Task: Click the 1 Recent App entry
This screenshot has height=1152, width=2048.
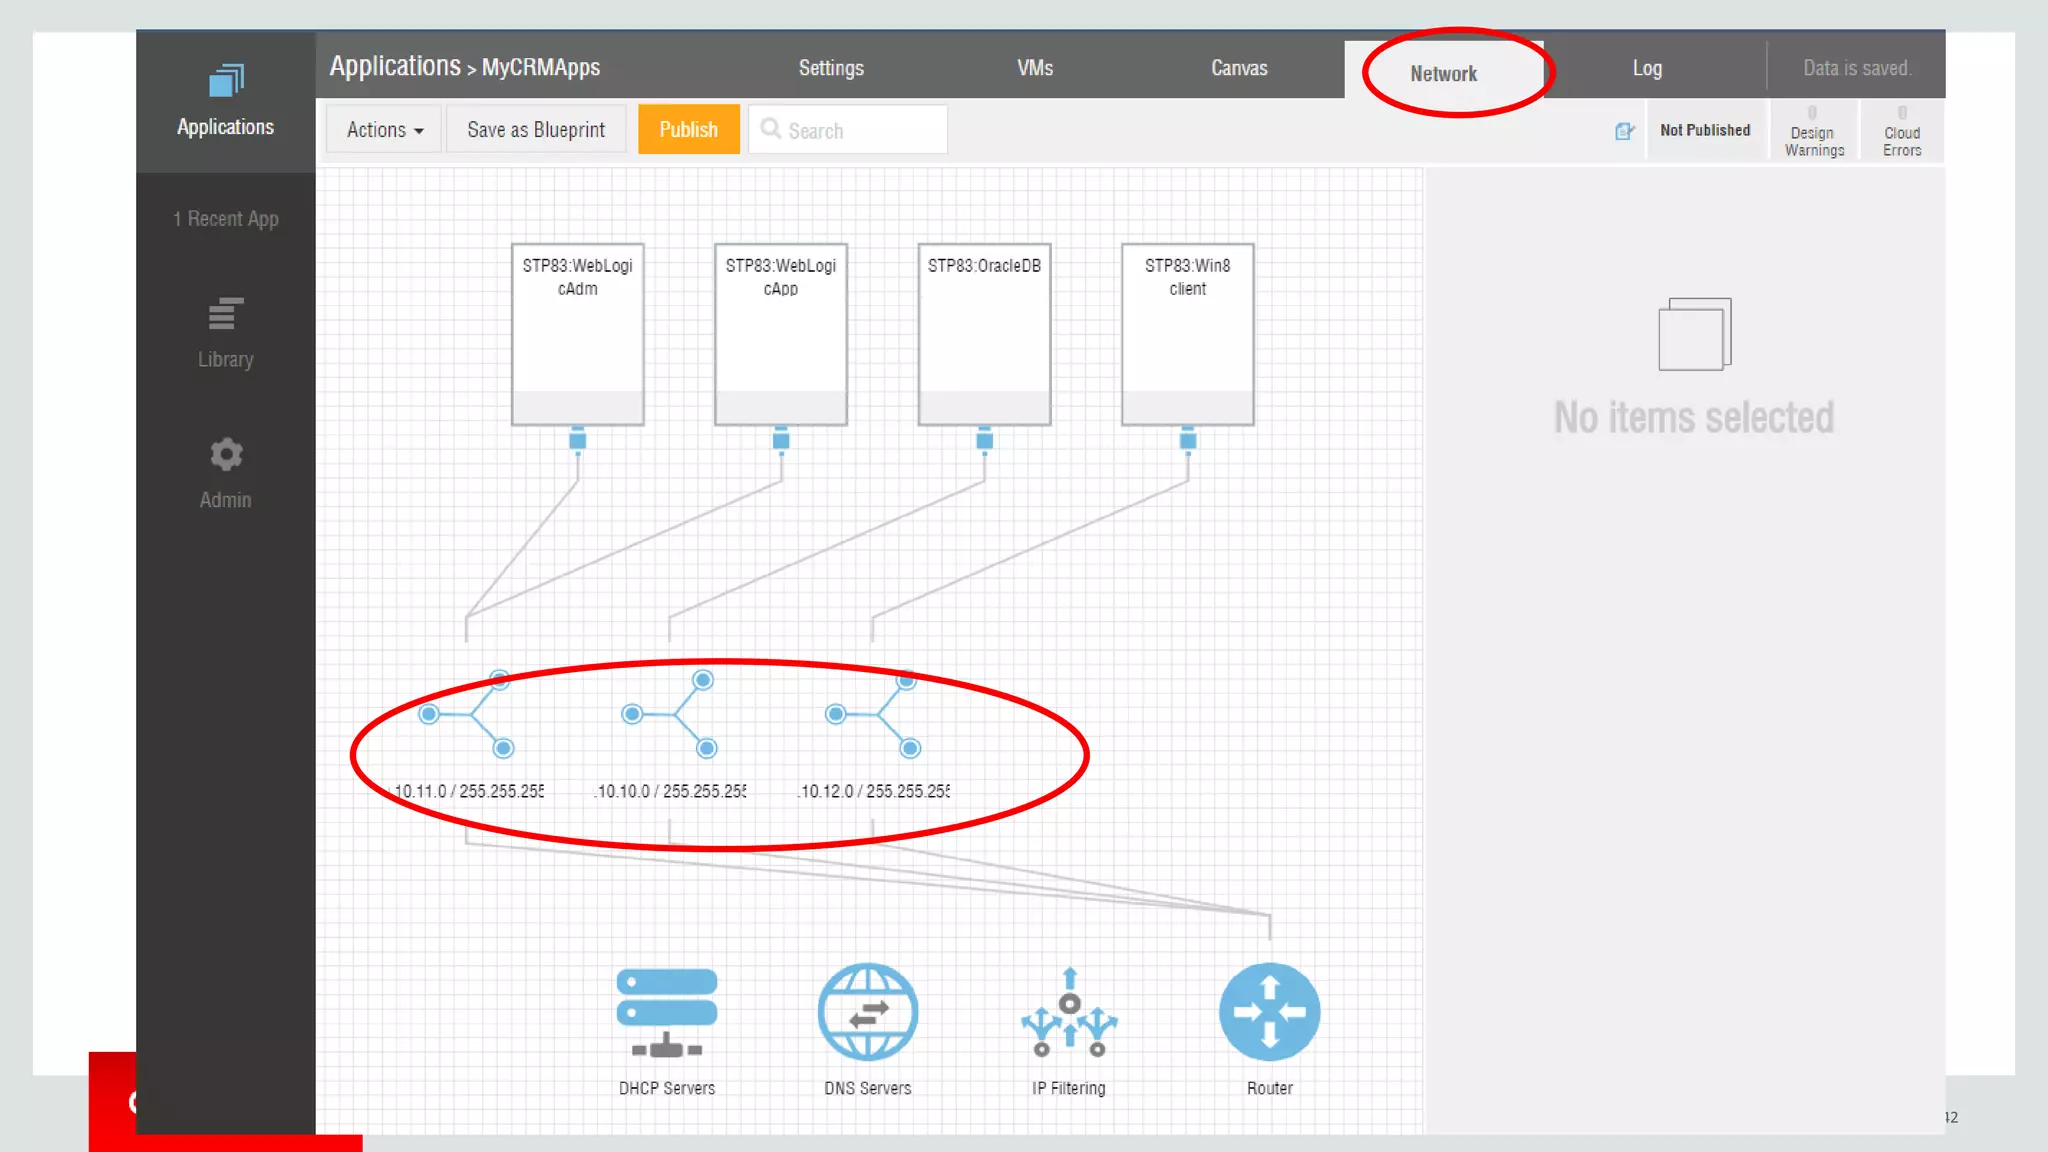Action: point(226,219)
